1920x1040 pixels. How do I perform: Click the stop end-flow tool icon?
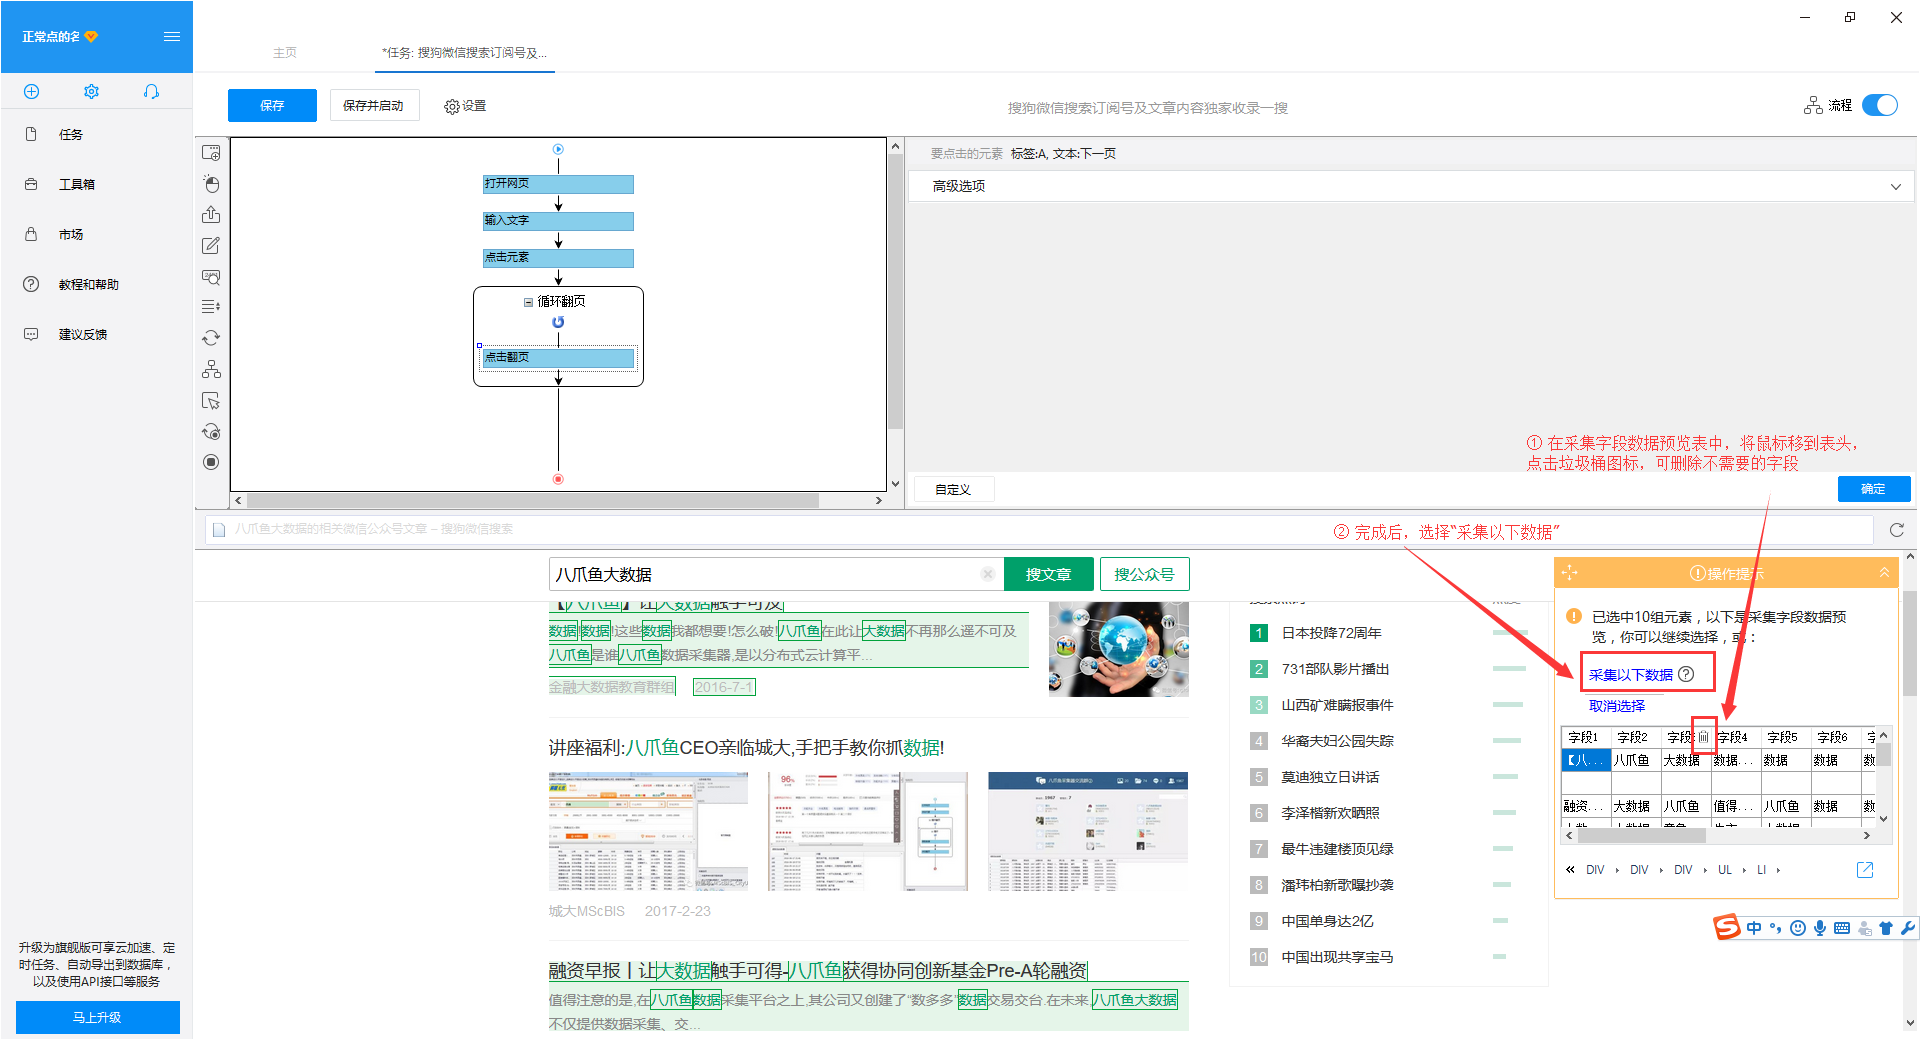tap(211, 462)
